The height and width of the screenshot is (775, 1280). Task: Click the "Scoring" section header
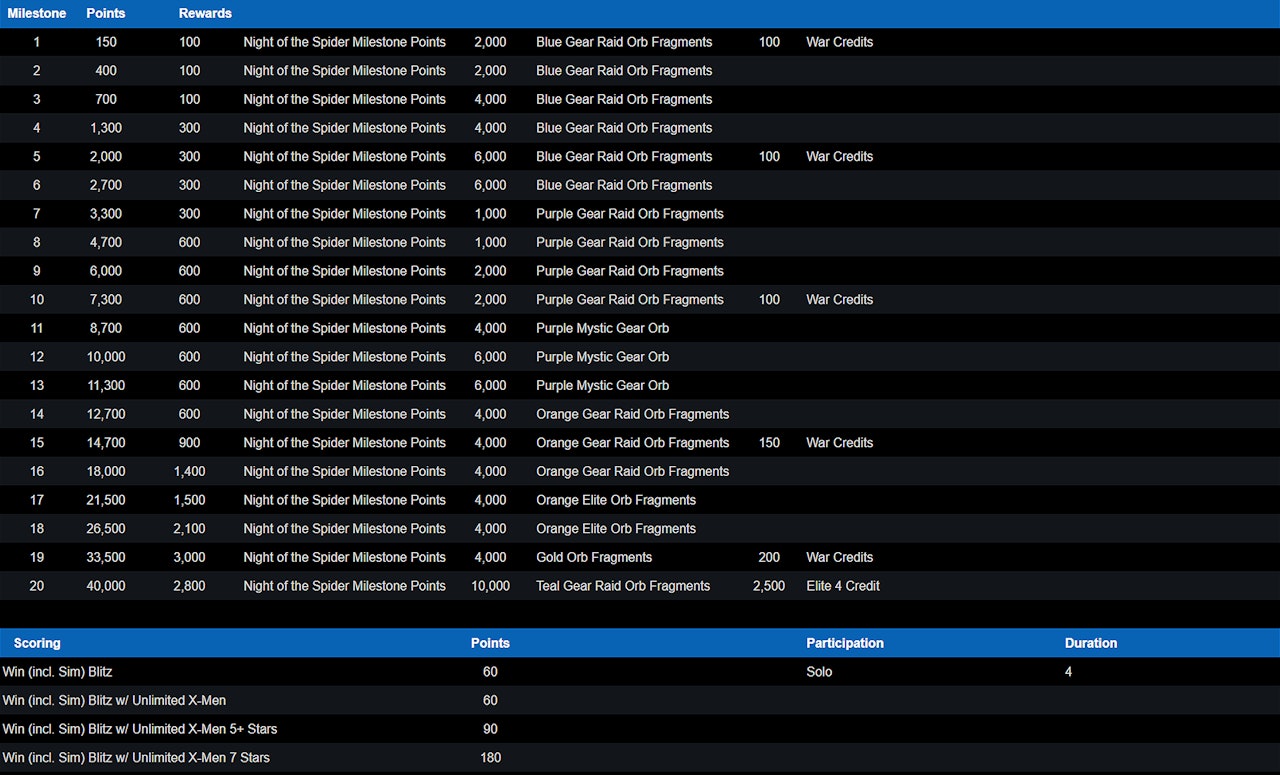pyautogui.click(x=37, y=643)
